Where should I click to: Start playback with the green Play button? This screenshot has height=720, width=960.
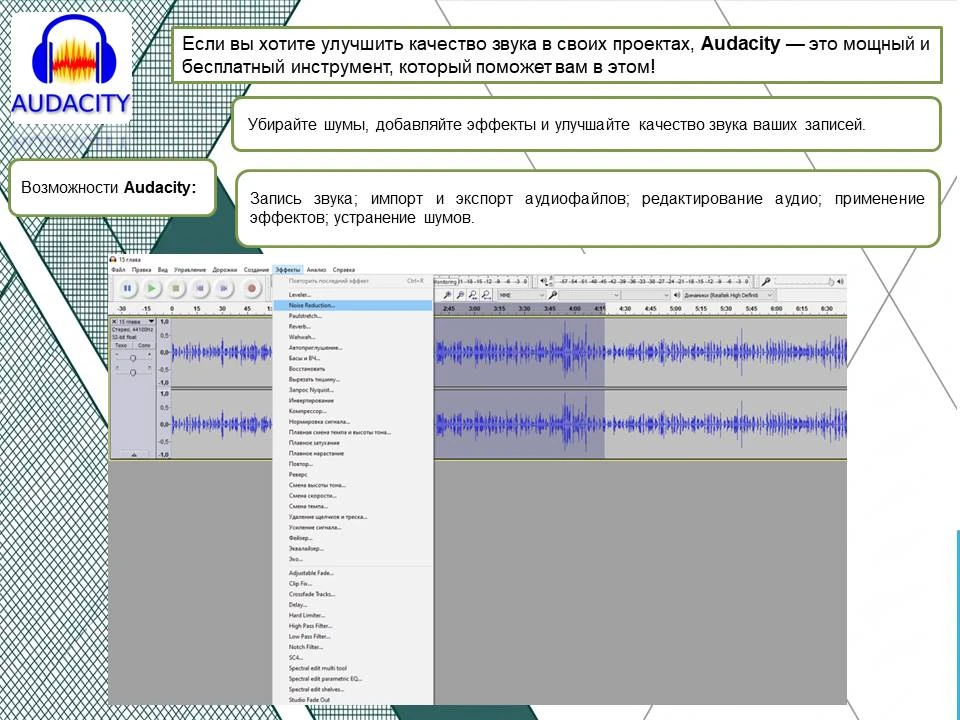(x=151, y=288)
